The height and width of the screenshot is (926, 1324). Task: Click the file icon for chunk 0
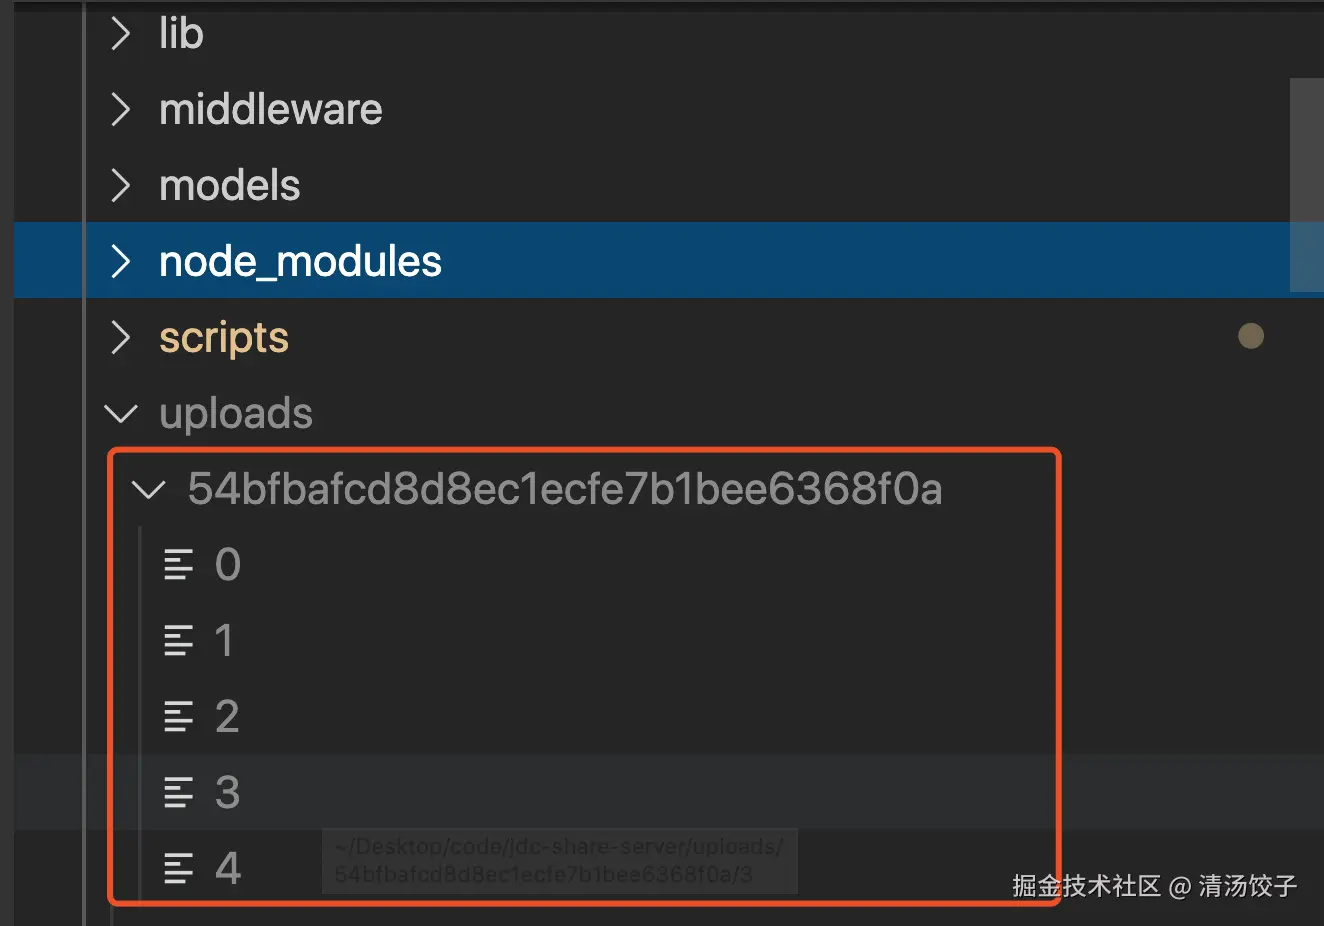(178, 565)
